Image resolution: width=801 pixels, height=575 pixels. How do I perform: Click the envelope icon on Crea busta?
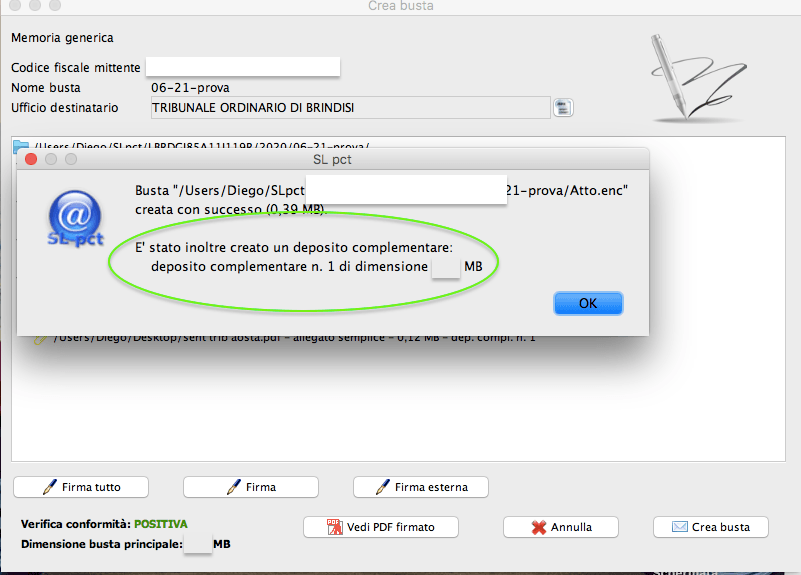point(679,526)
